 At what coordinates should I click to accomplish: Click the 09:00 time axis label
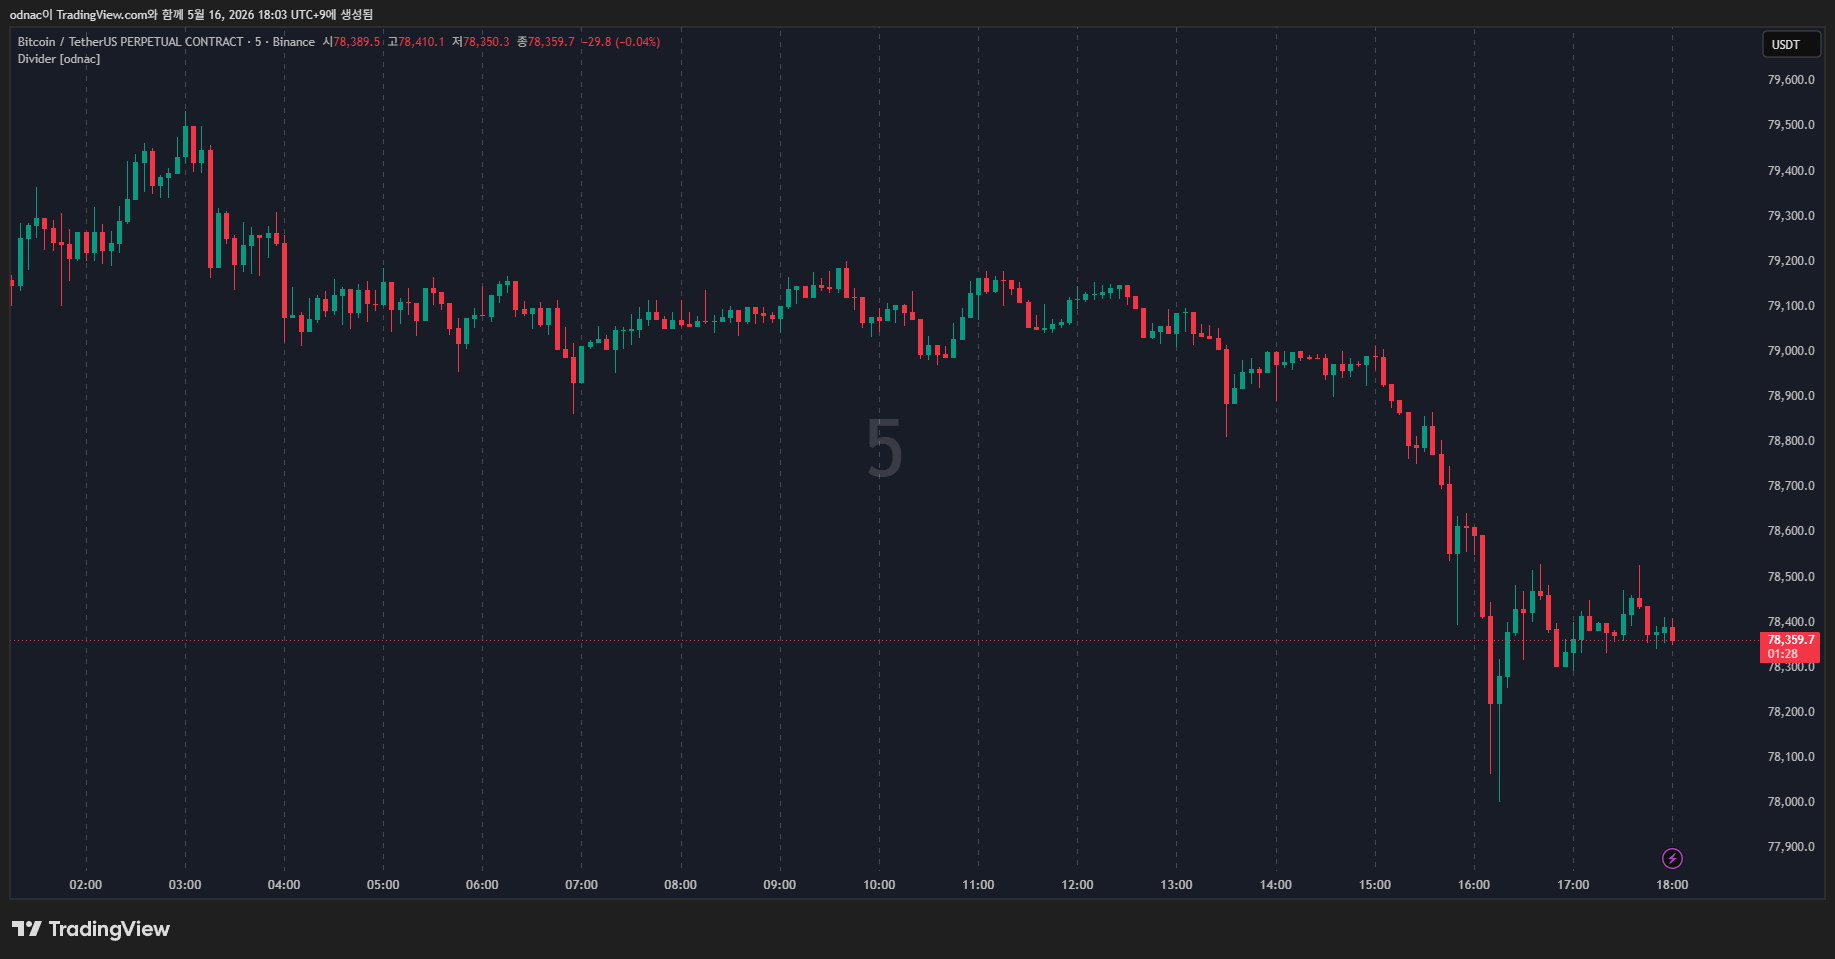click(x=780, y=885)
